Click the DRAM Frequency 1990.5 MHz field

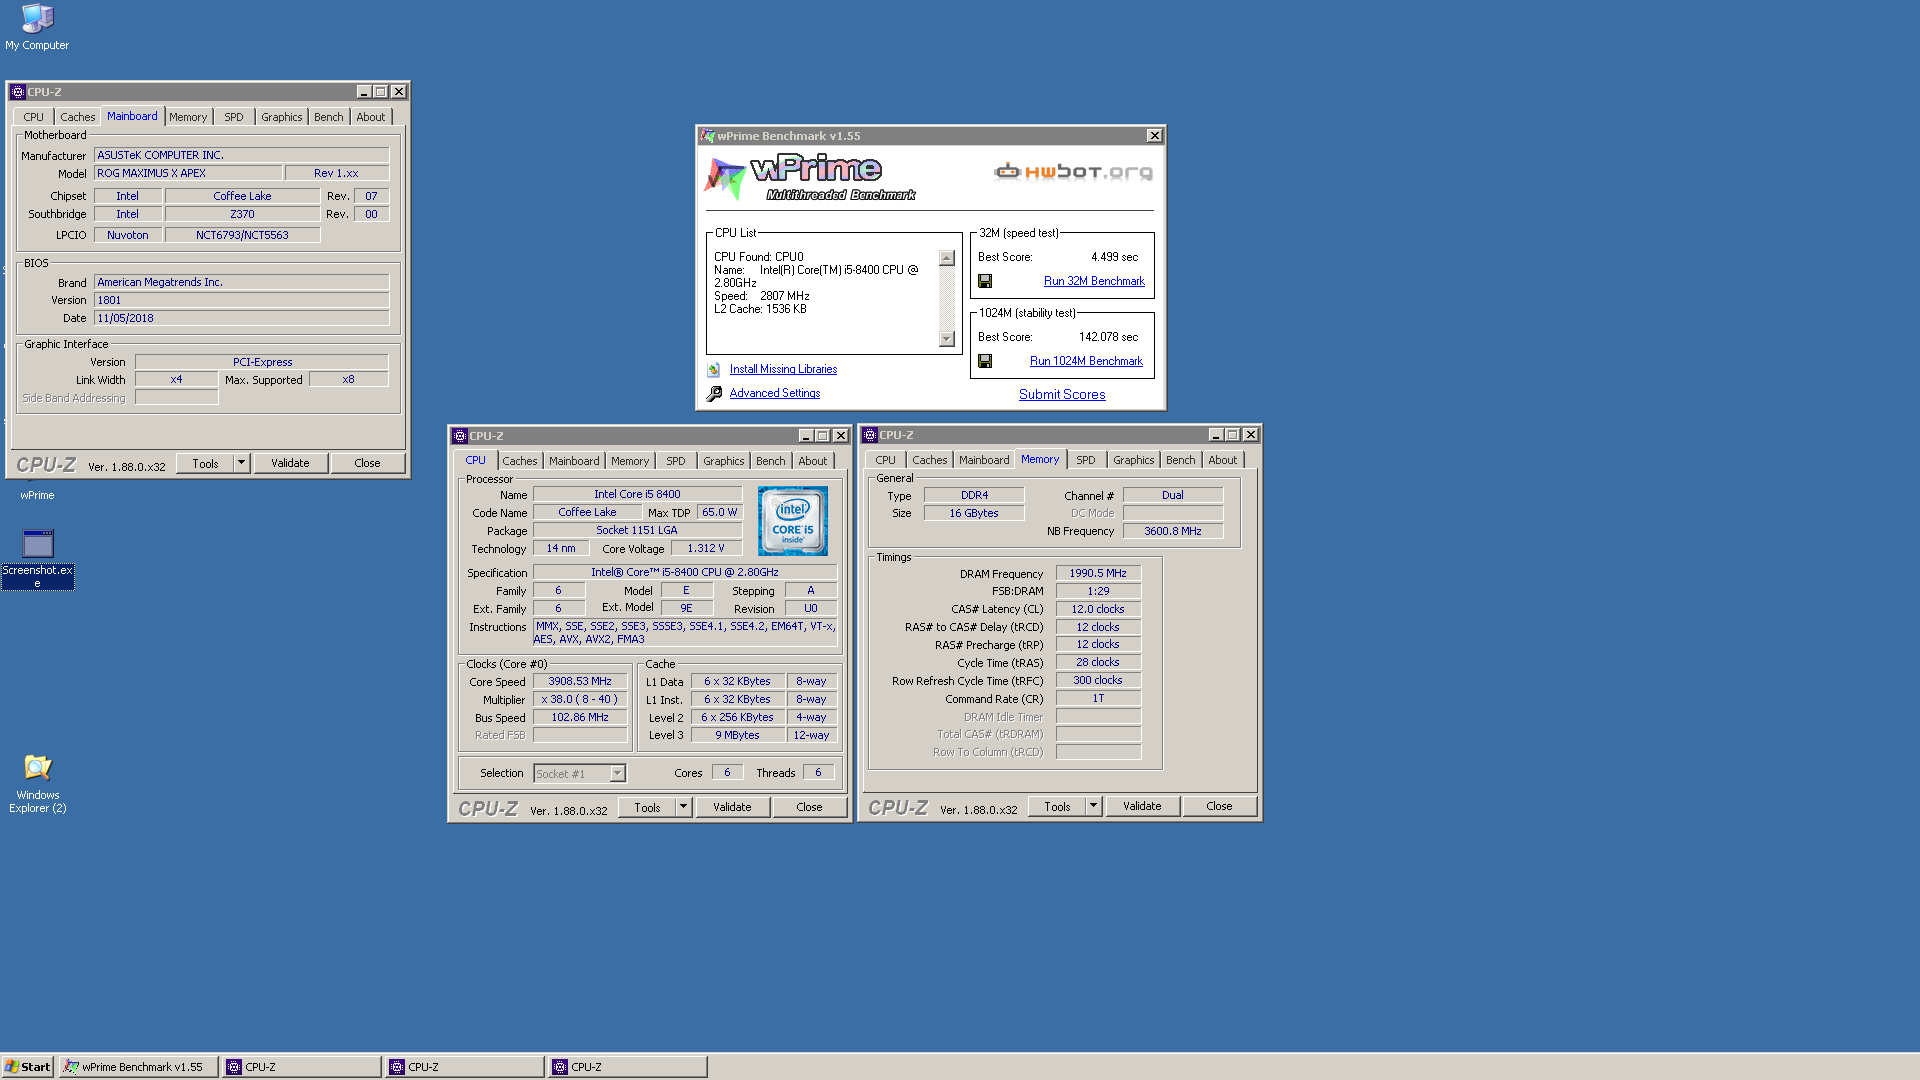(1098, 573)
